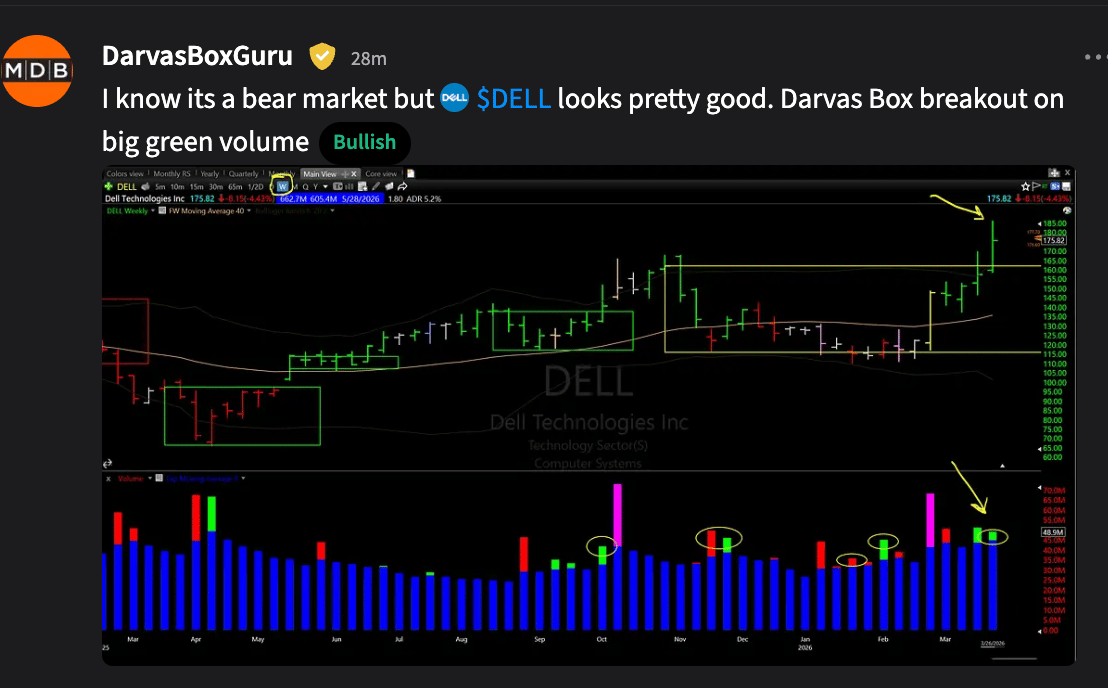Viewport: 1108px width, 688px height.
Task: Click the Dell logo beside $DELL
Action: (454, 98)
